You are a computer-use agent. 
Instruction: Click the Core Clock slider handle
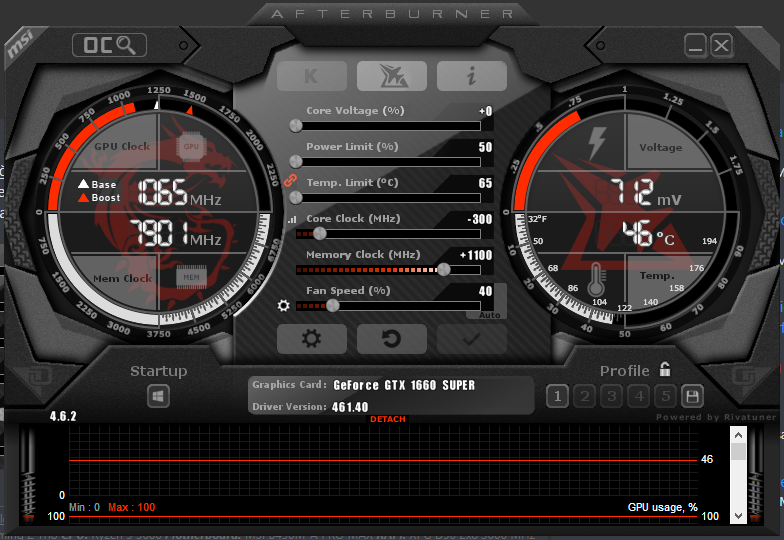click(x=320, y=234)
